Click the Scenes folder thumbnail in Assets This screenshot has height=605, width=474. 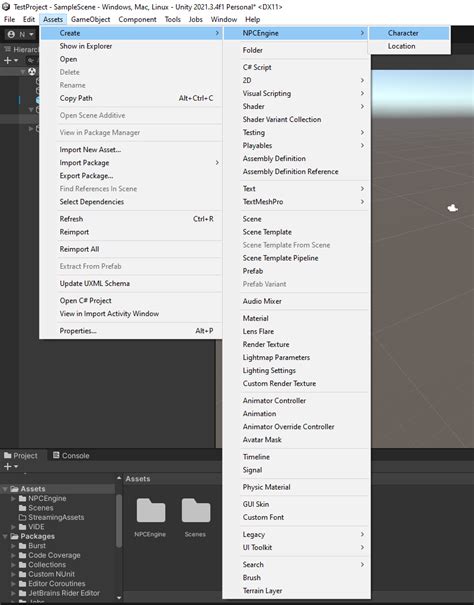196,510
